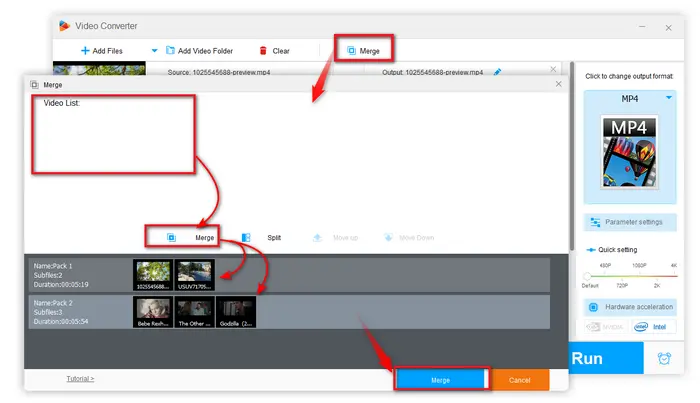Select the Pack 1 row
This screenshot has width=700, height=403.
pos(289,275)
